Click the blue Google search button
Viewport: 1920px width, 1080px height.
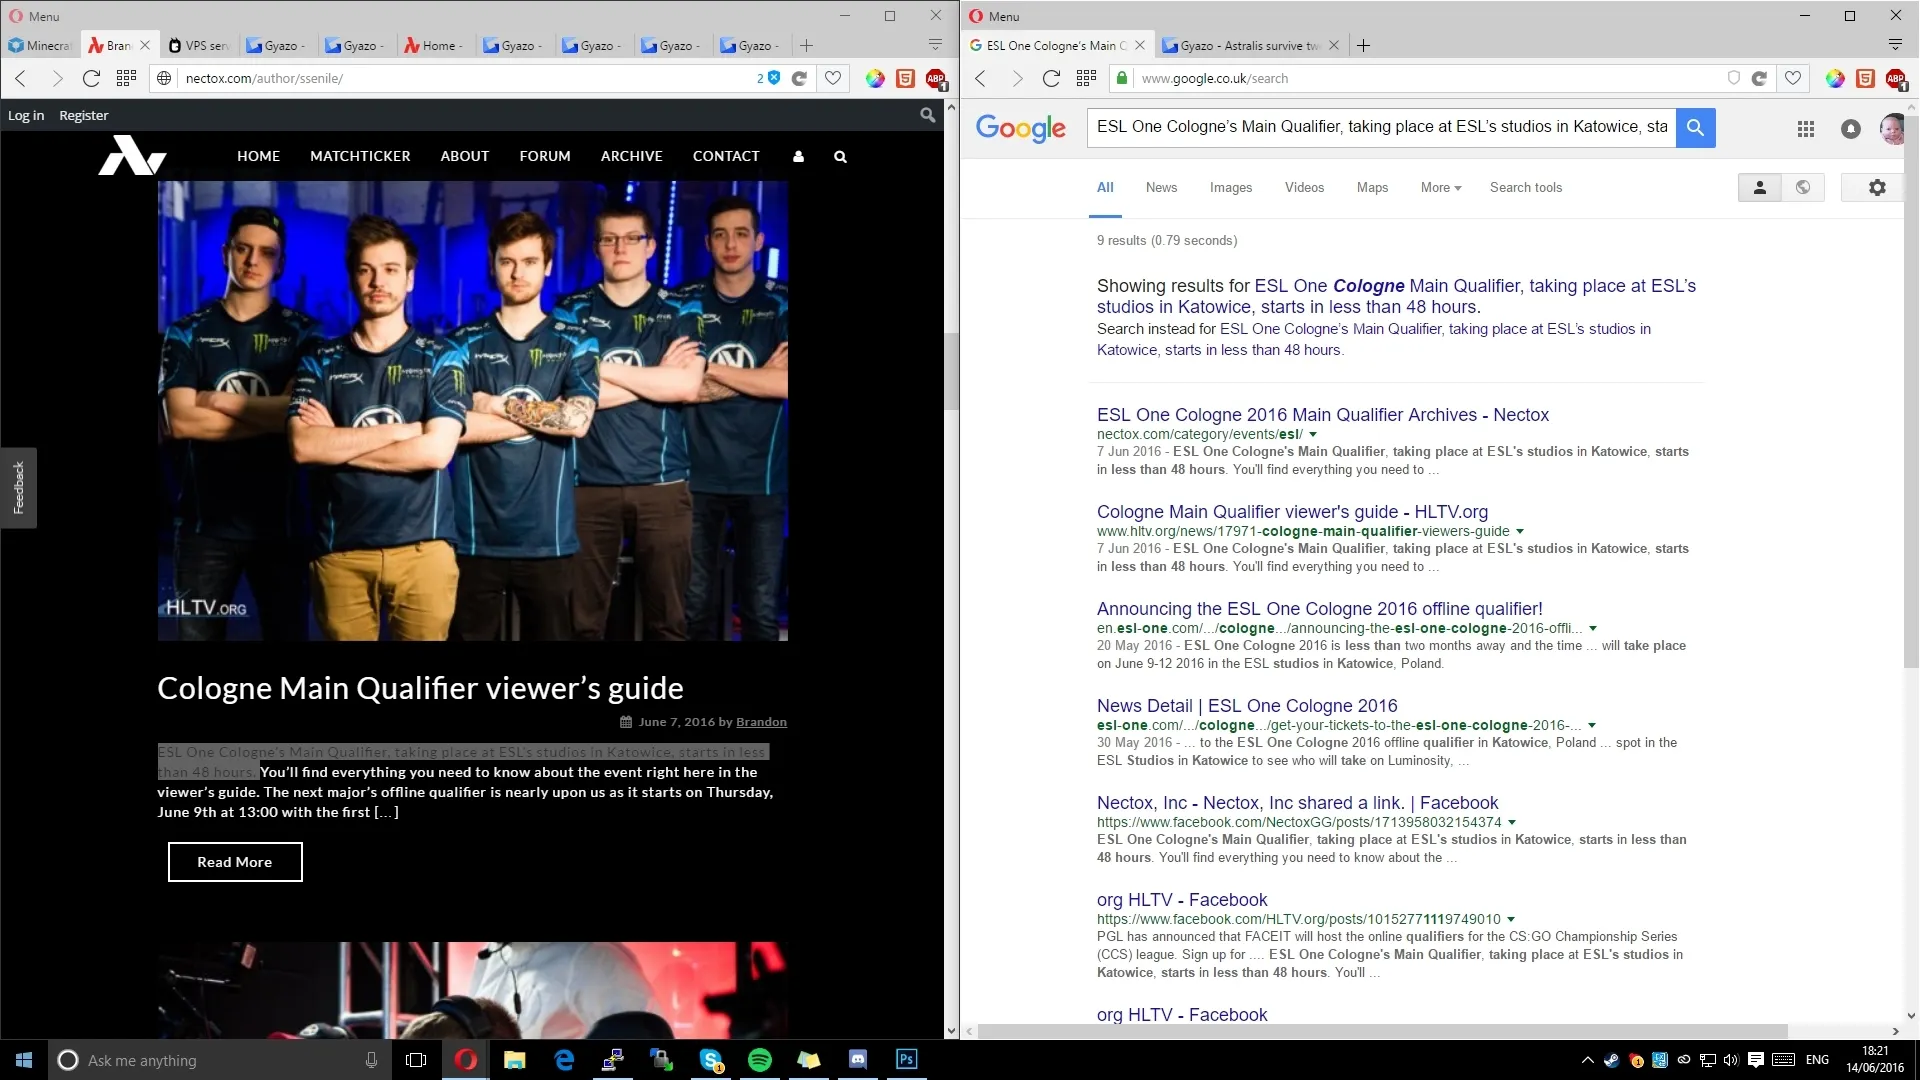point(1695,127)
